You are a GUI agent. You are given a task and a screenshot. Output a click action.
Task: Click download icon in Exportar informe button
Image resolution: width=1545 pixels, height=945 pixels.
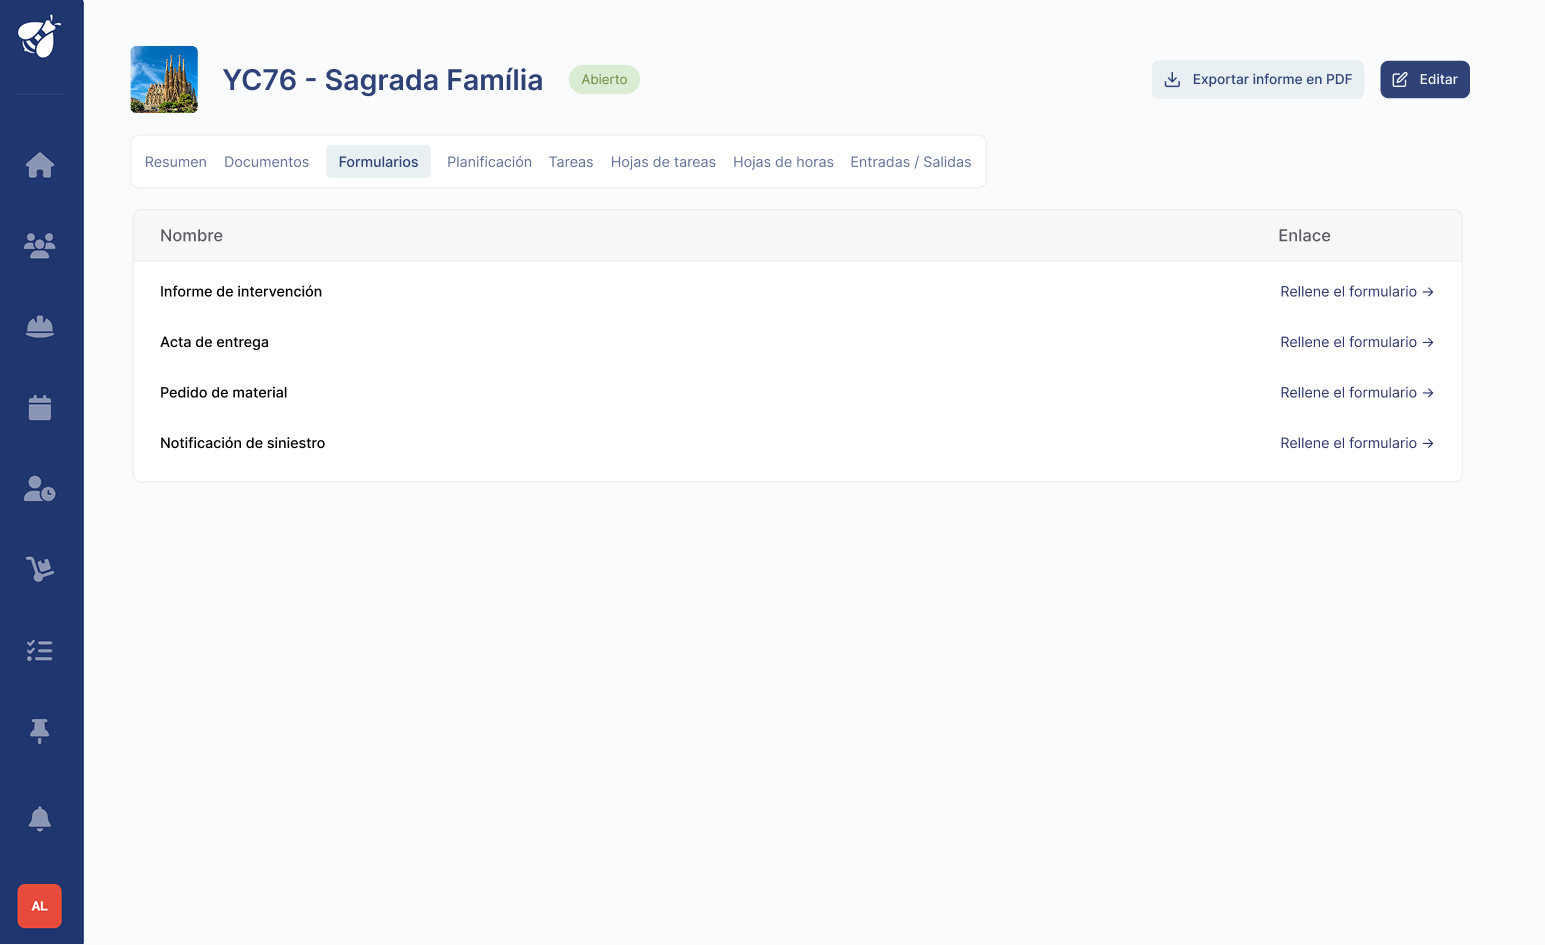pos(1173,80)
